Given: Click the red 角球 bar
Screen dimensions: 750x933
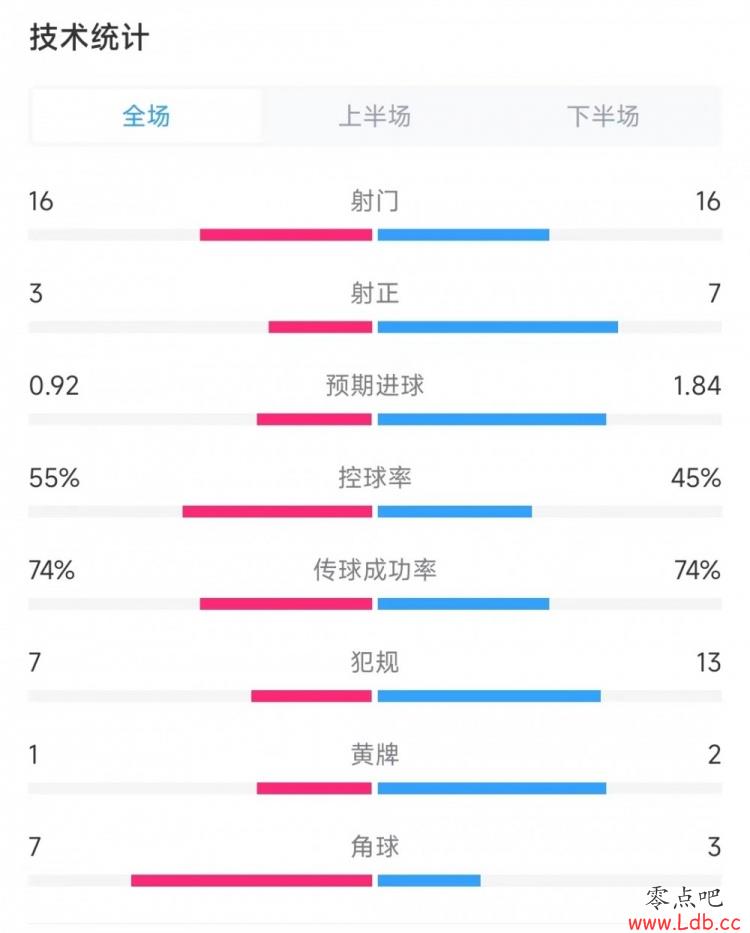Looking at the screenshot, I should pyautogui.click(x=251, y=881).
